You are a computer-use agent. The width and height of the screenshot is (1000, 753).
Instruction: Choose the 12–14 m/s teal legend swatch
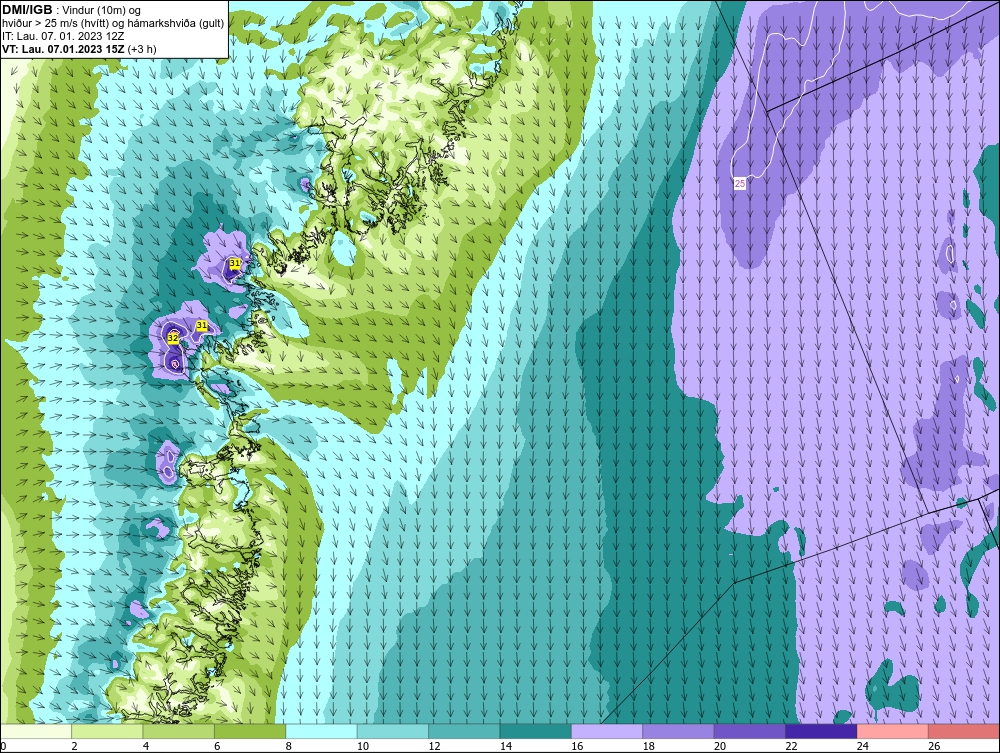click(464, 731)
